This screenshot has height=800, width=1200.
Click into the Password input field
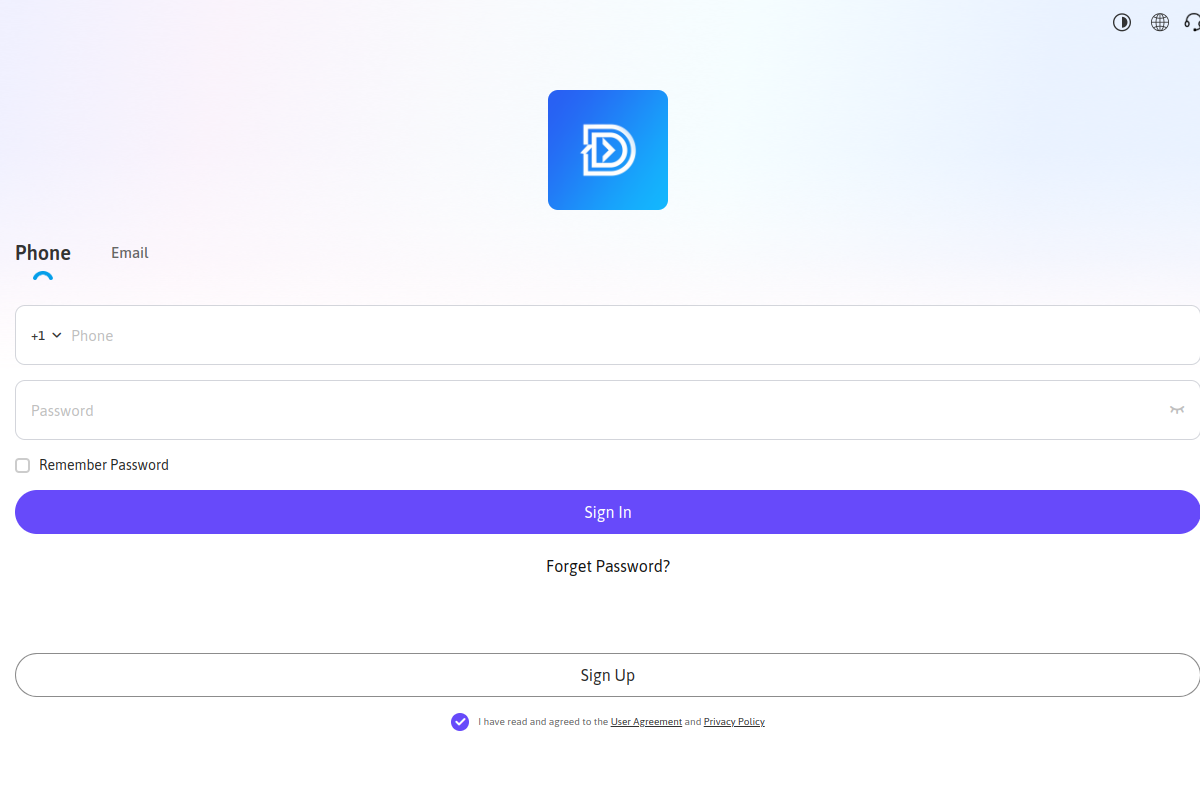pos(590,410)
